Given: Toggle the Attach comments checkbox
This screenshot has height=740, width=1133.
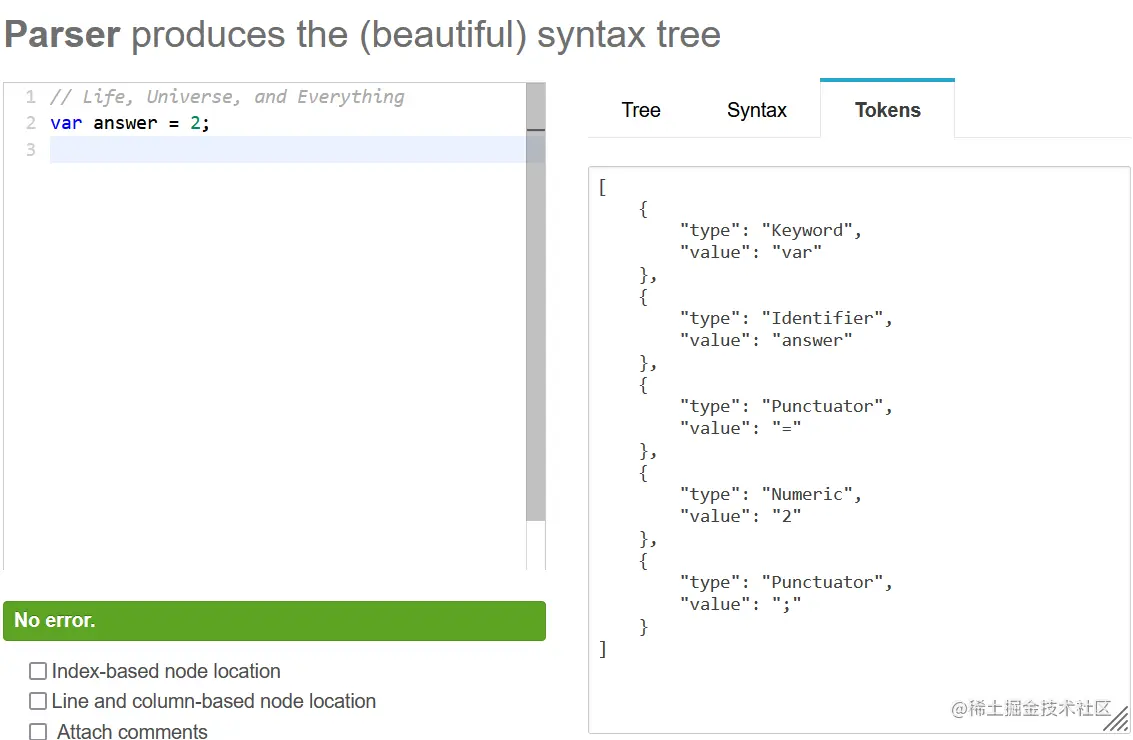Looking at the screenshot, I should click(38, 732).
